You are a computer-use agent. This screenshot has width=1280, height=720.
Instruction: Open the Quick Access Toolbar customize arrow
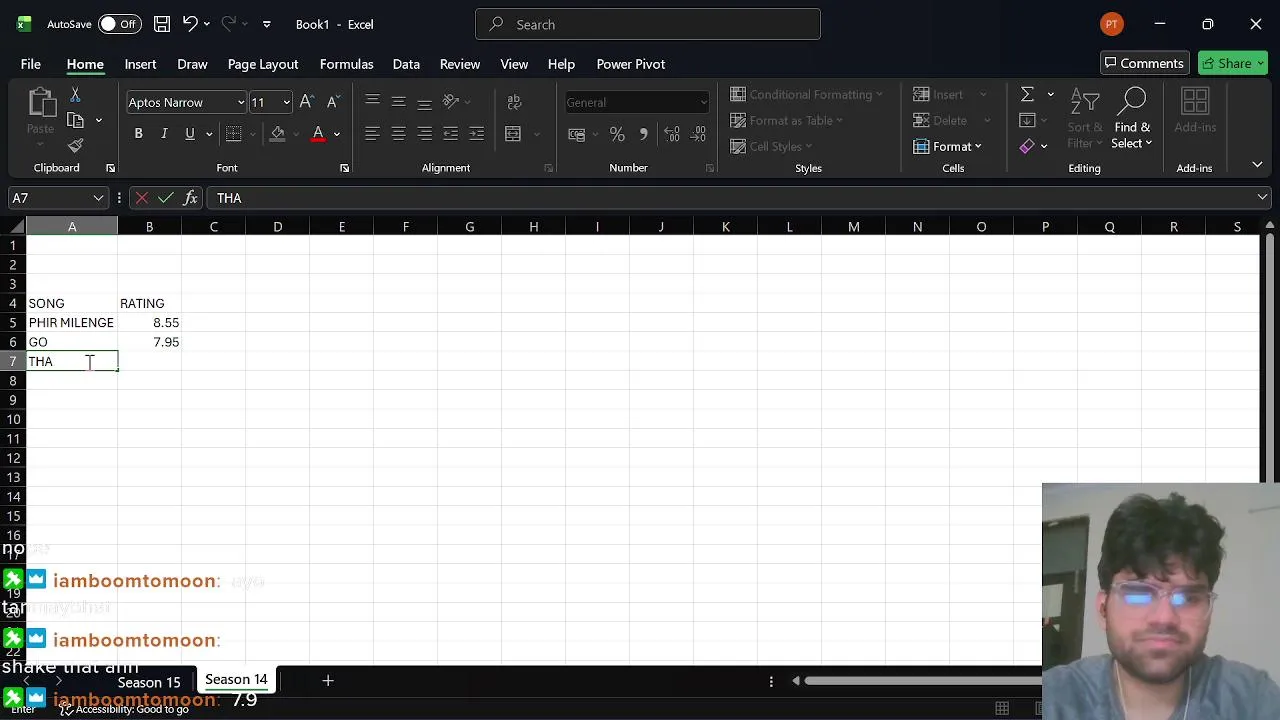[x=266, y=24]
